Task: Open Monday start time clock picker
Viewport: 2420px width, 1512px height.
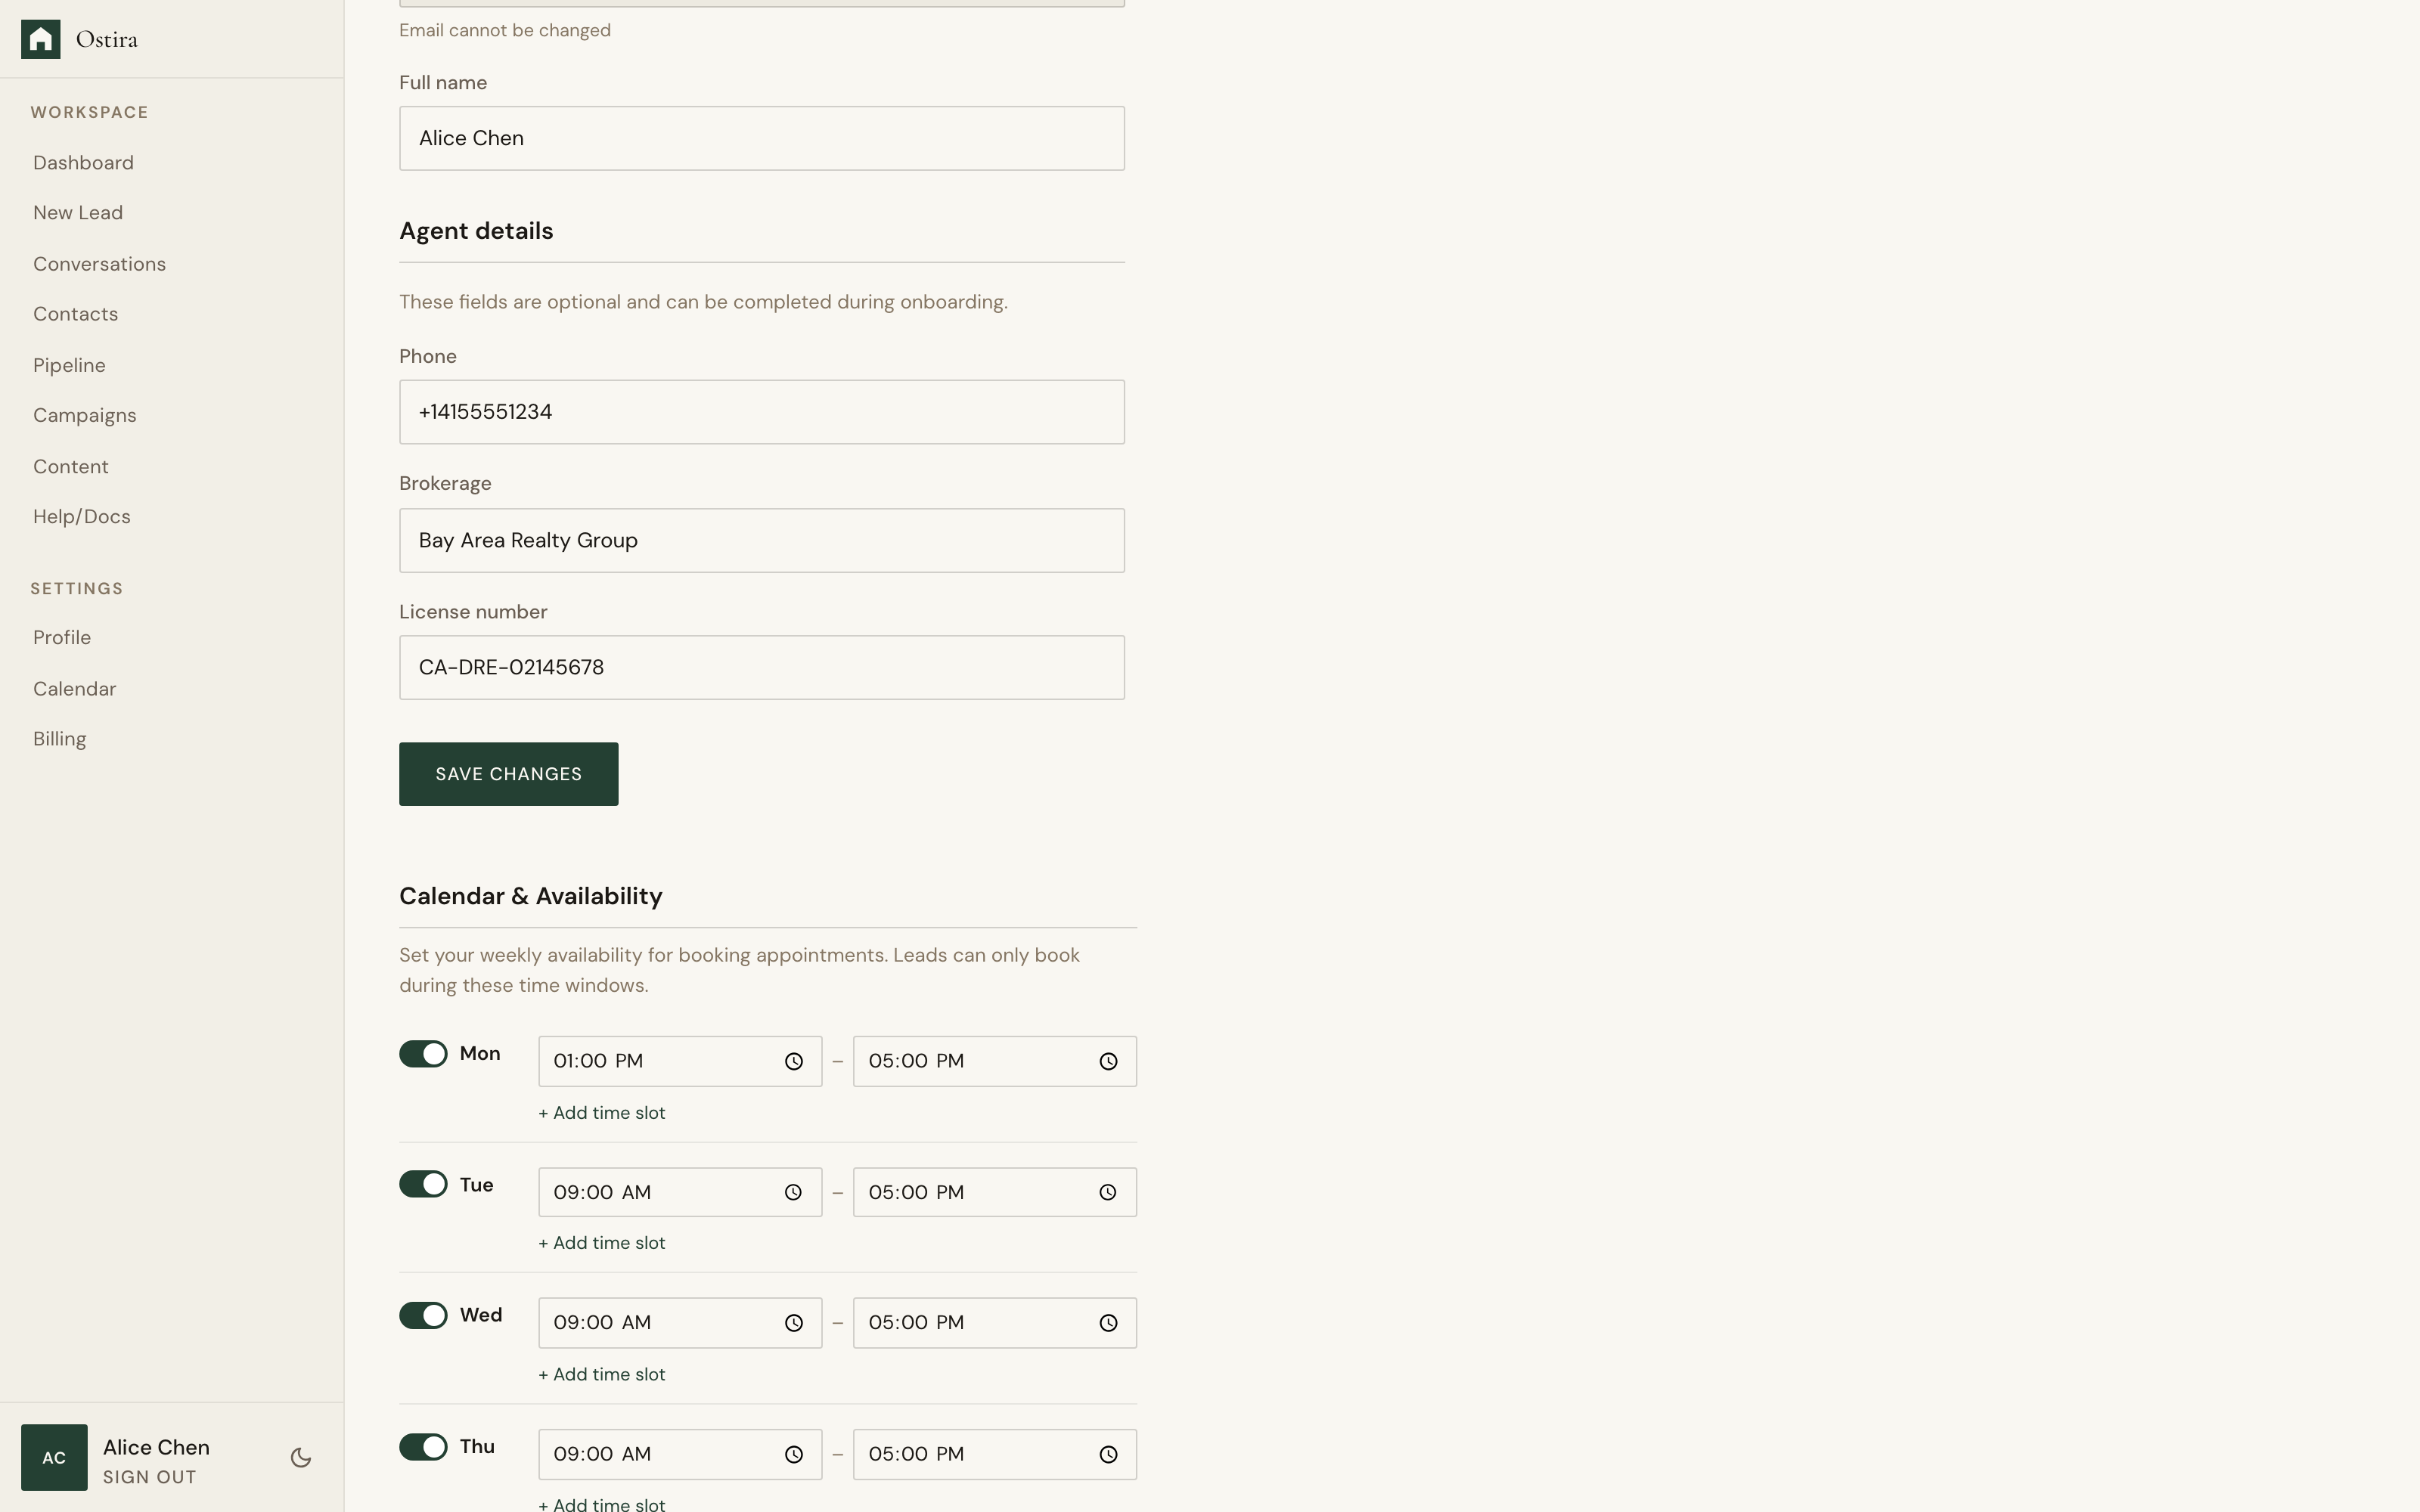Action: (x=793, y=1061)
